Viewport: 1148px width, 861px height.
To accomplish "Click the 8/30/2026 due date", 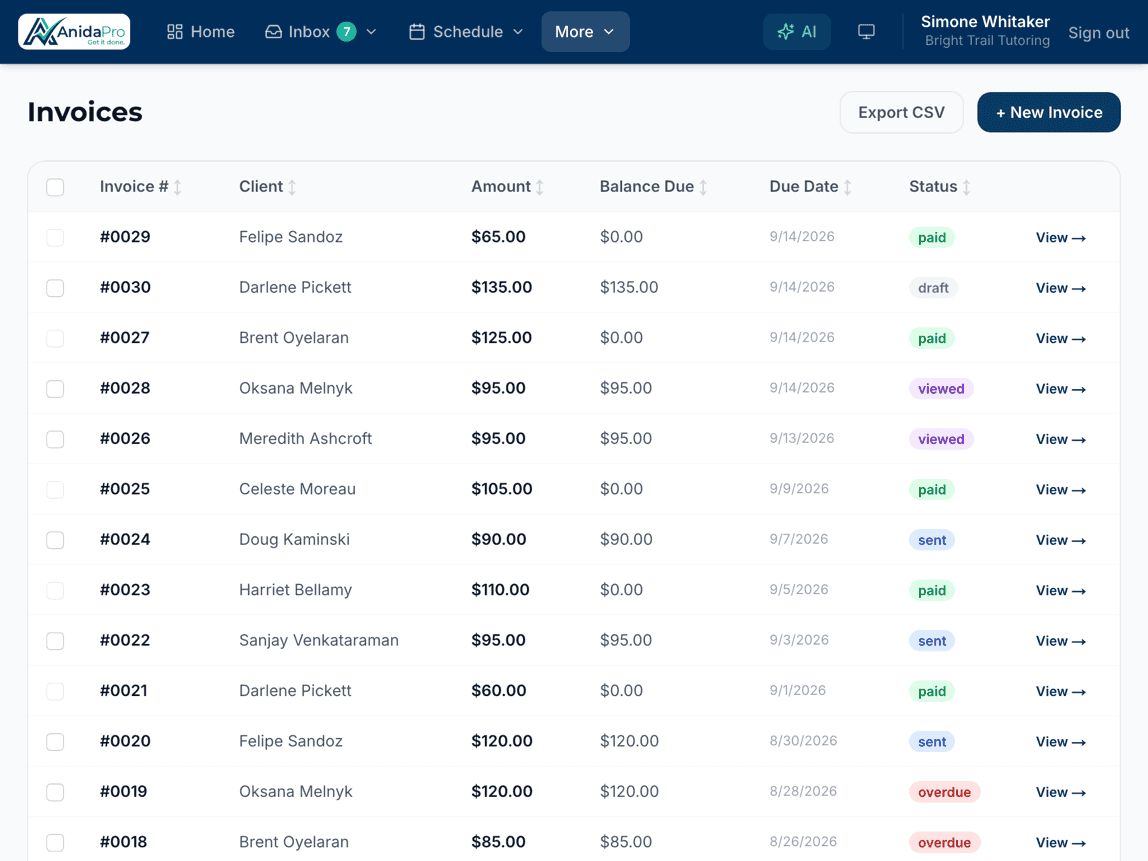I will pos(803,741).
